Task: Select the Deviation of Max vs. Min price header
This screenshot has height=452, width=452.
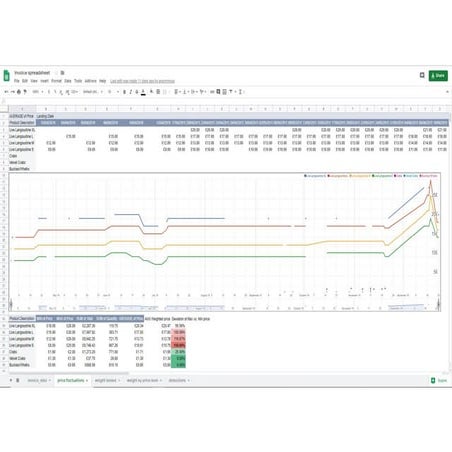Action: (x=191, y=319)
